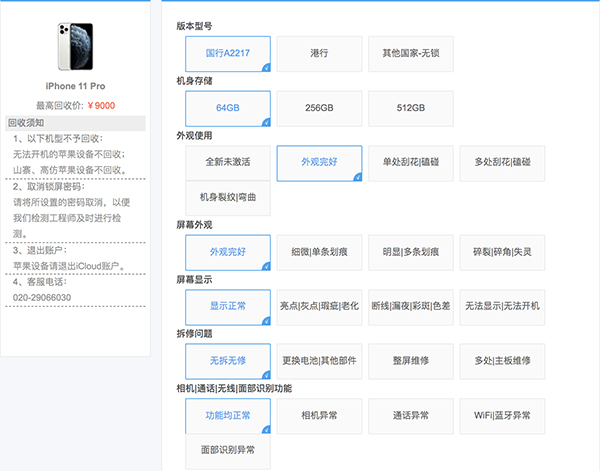
Task: Choose 整屏维修 repair option
Action: coord(411,362)
